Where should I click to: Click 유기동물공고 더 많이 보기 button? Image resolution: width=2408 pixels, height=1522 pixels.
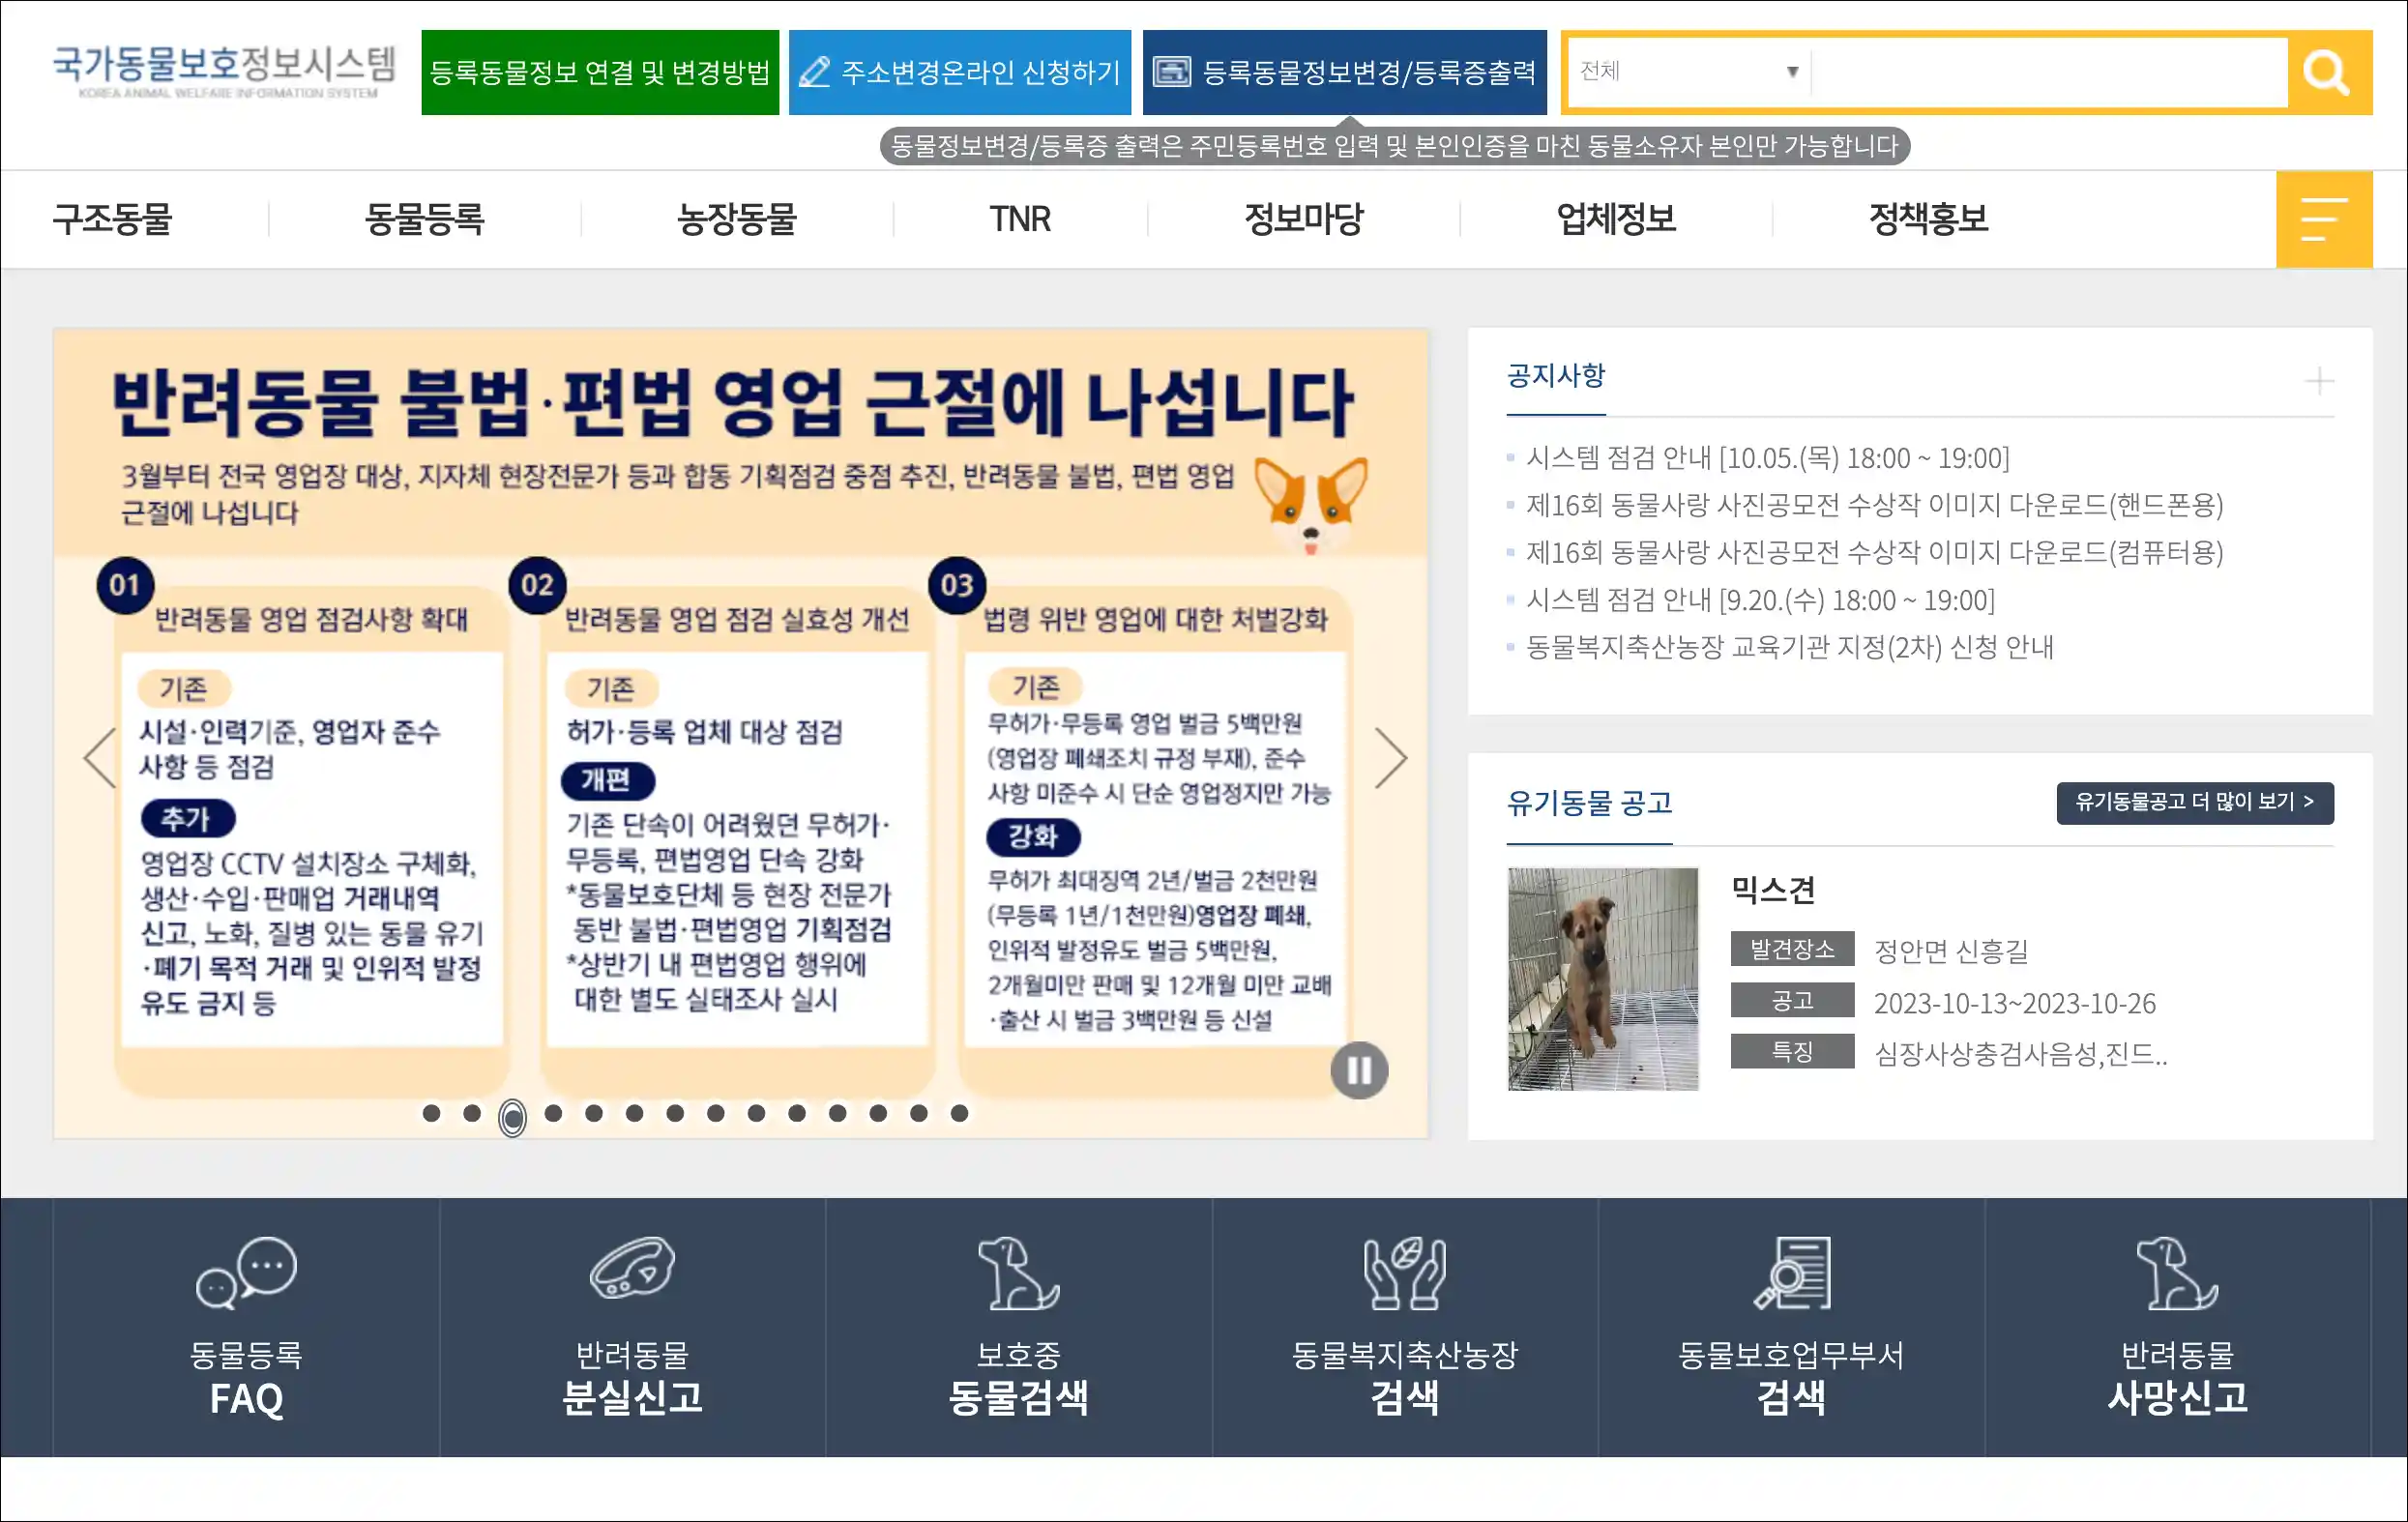tap(2194, 802)
